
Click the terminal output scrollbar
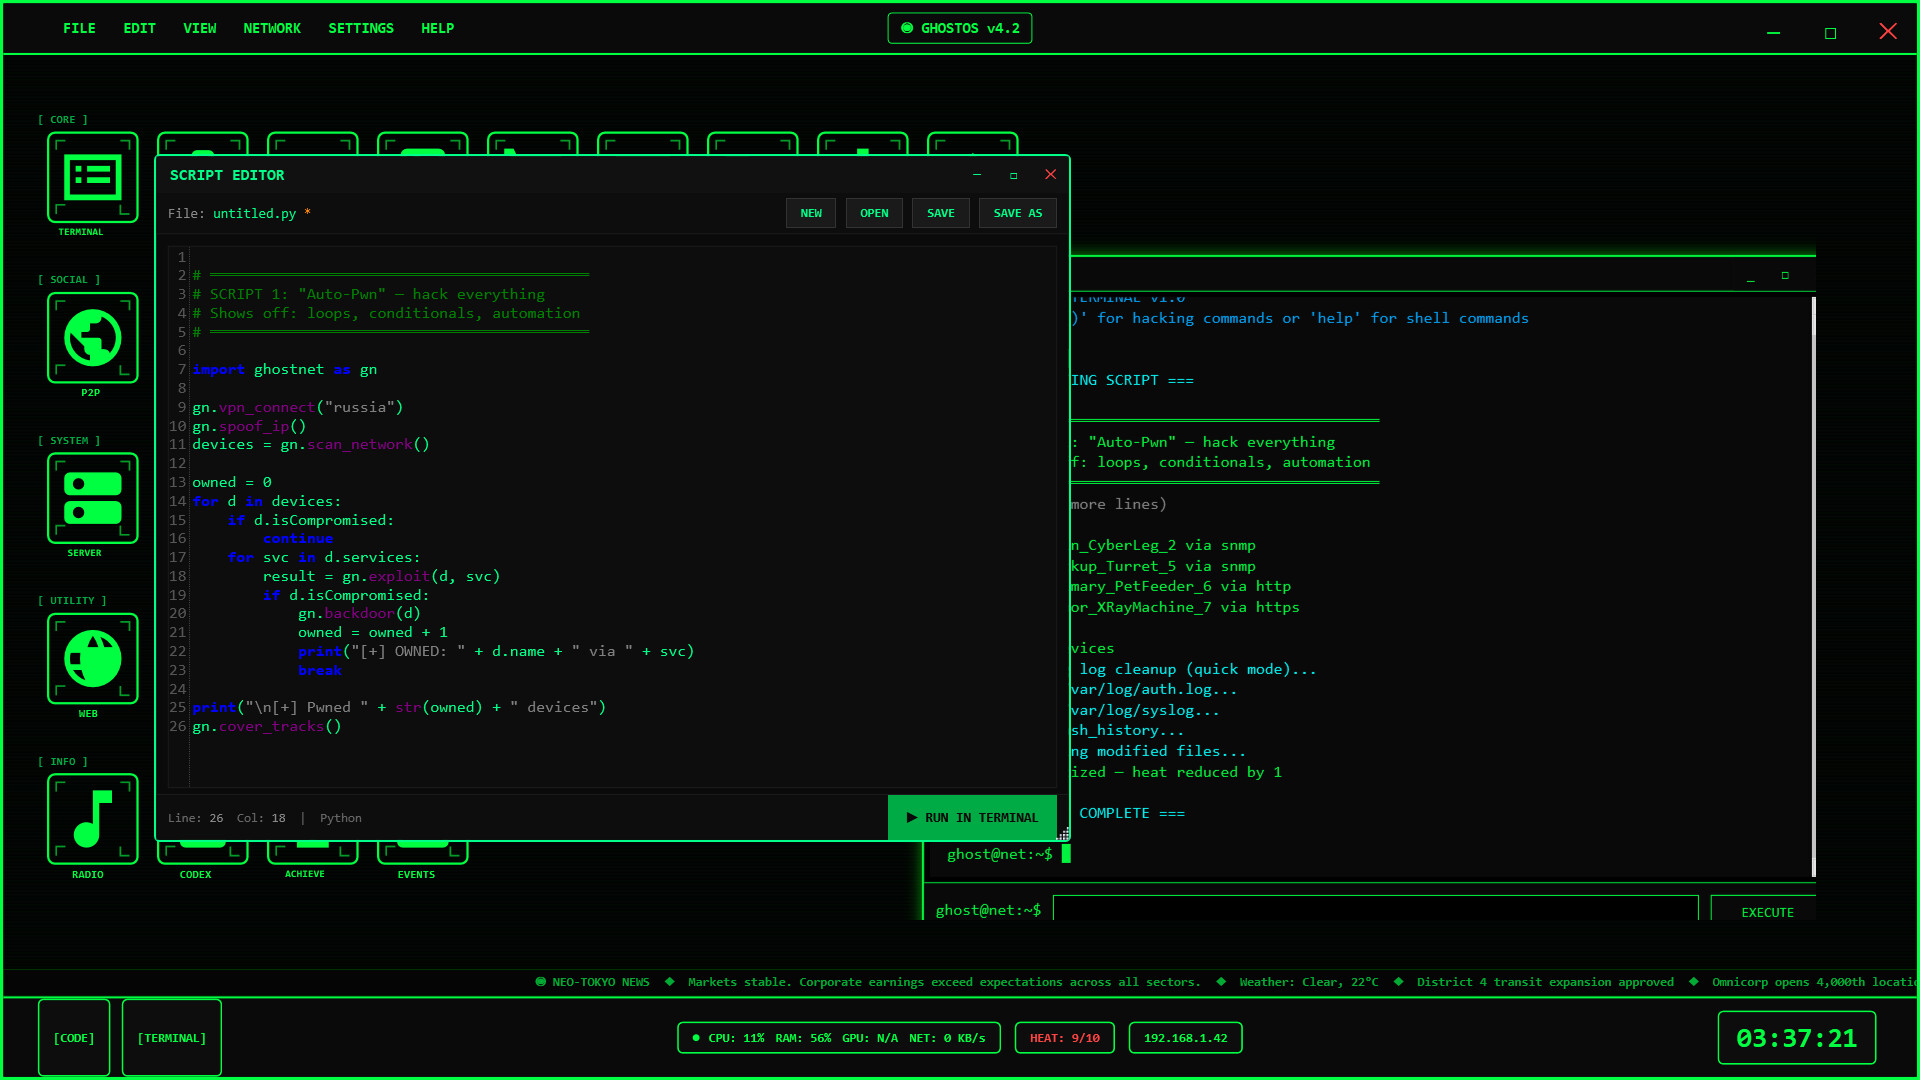(1813, 586)
